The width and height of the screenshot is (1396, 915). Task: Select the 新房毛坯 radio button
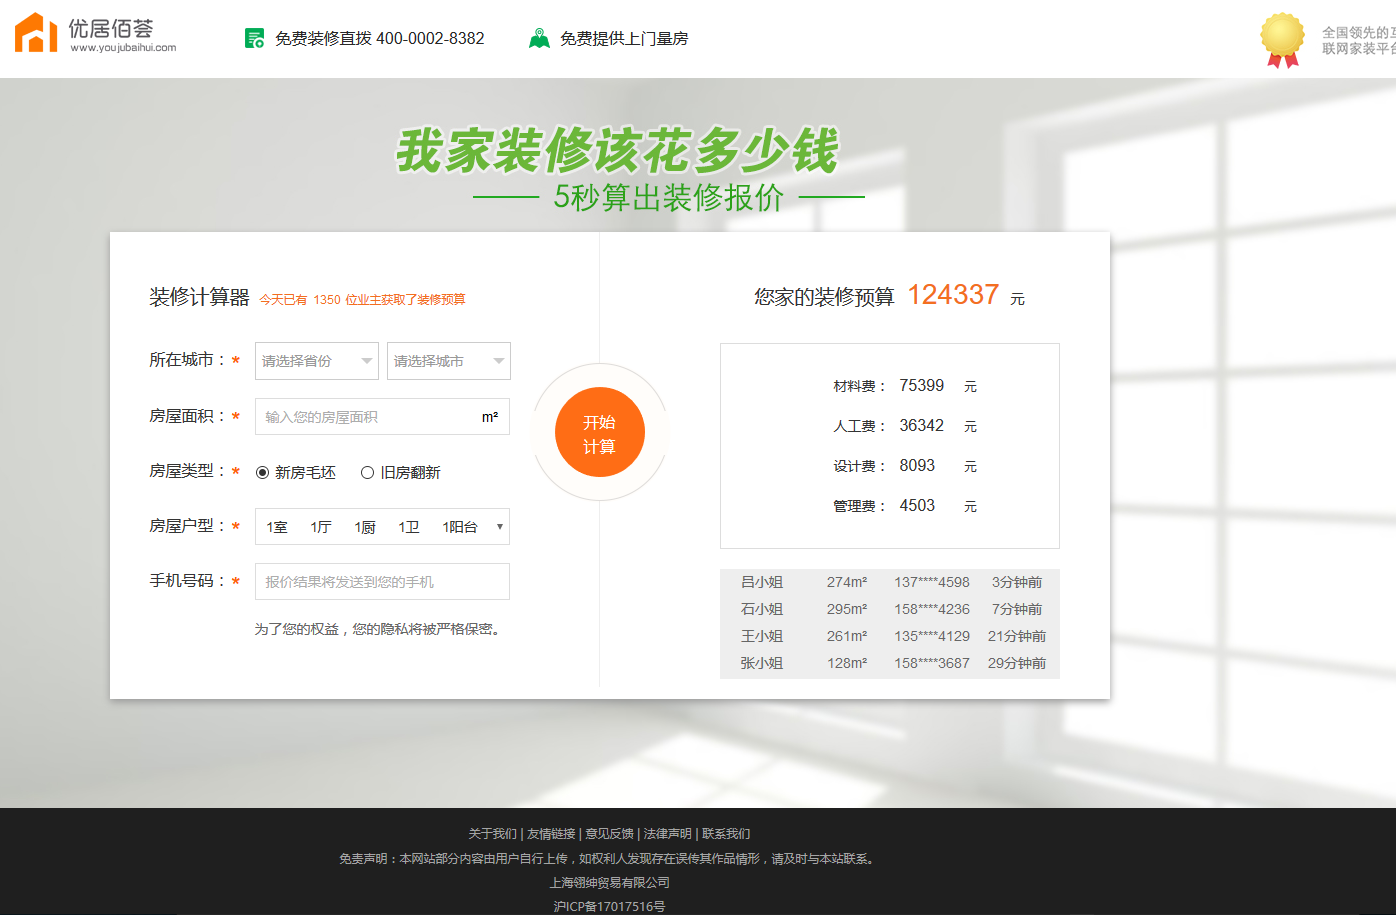[x=262, y=472]
